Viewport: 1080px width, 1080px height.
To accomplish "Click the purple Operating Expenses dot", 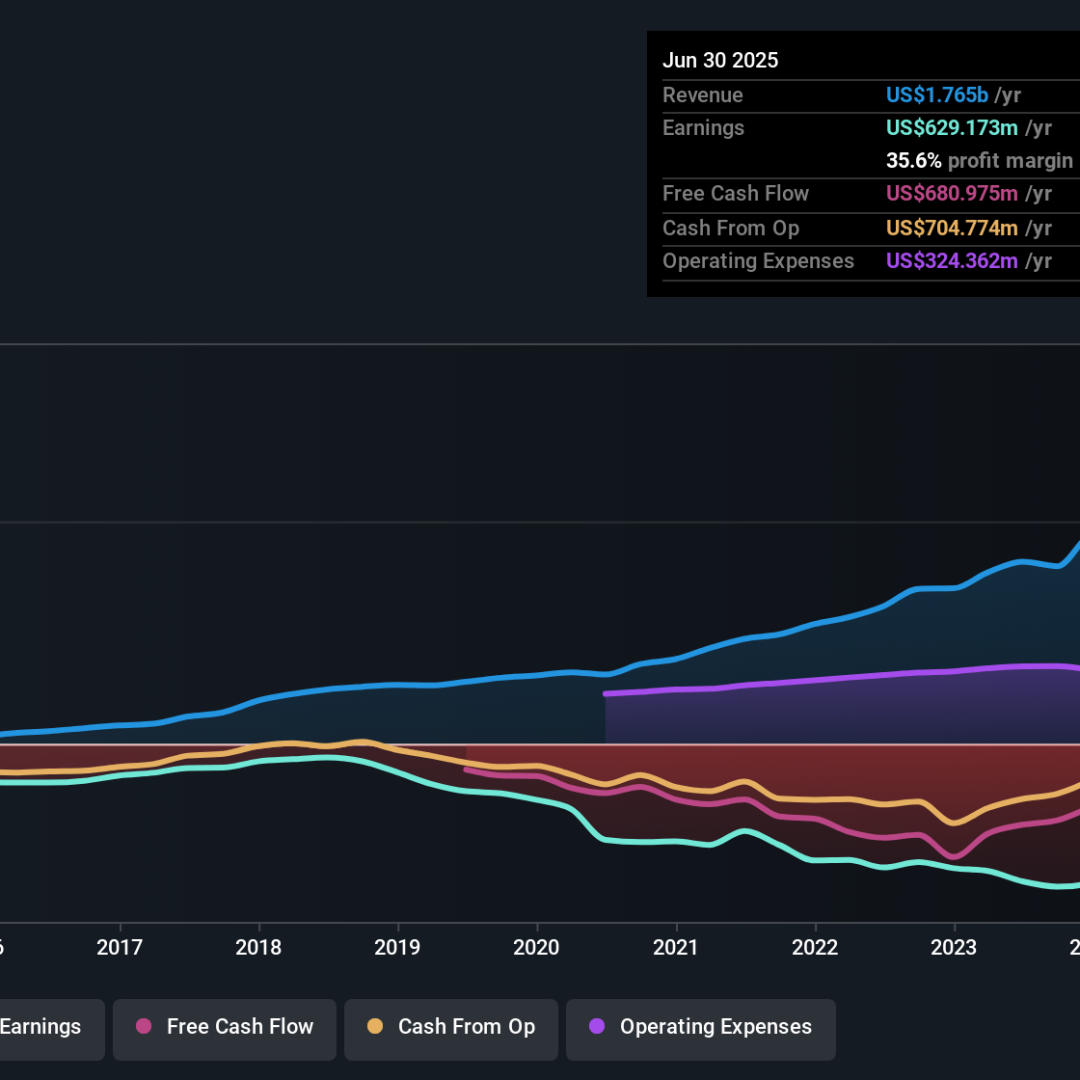I will [596, 1026].
